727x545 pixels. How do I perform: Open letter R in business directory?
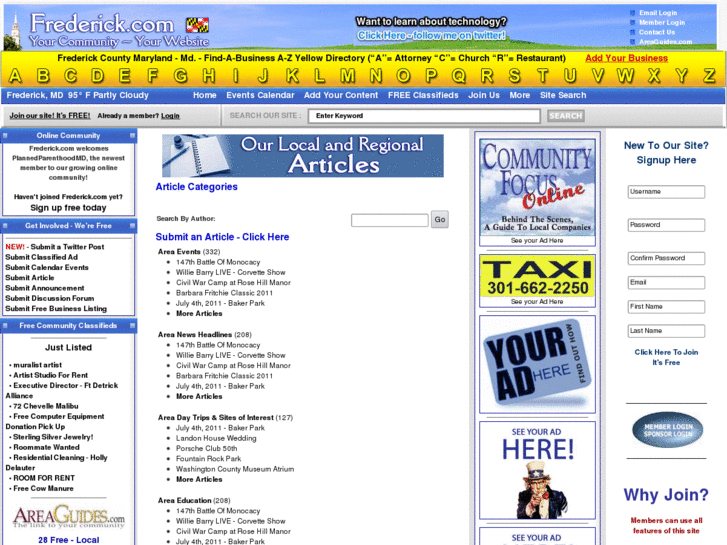(x=487, y=76)
